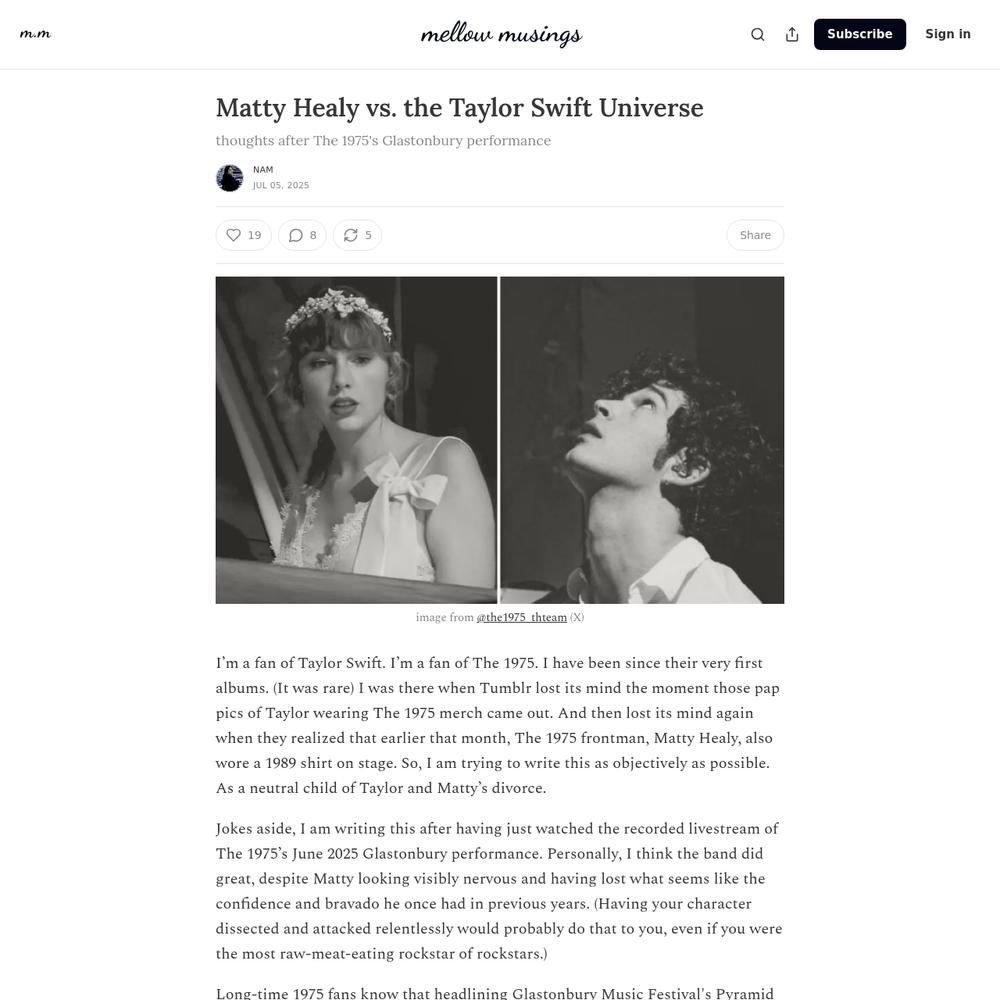Open the left Taylor Swift photo
The width and height of the screenshot is (1000, 1000).
pyautogui.click(x=356, y=440)
